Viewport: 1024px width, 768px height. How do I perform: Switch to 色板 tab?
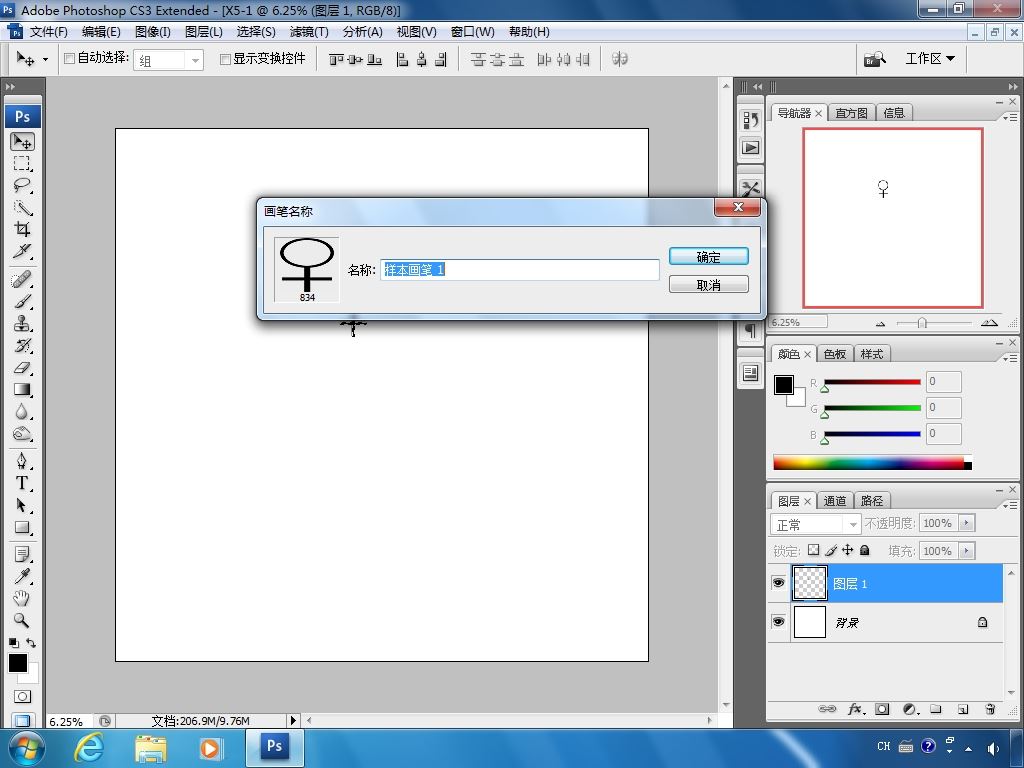835,354
